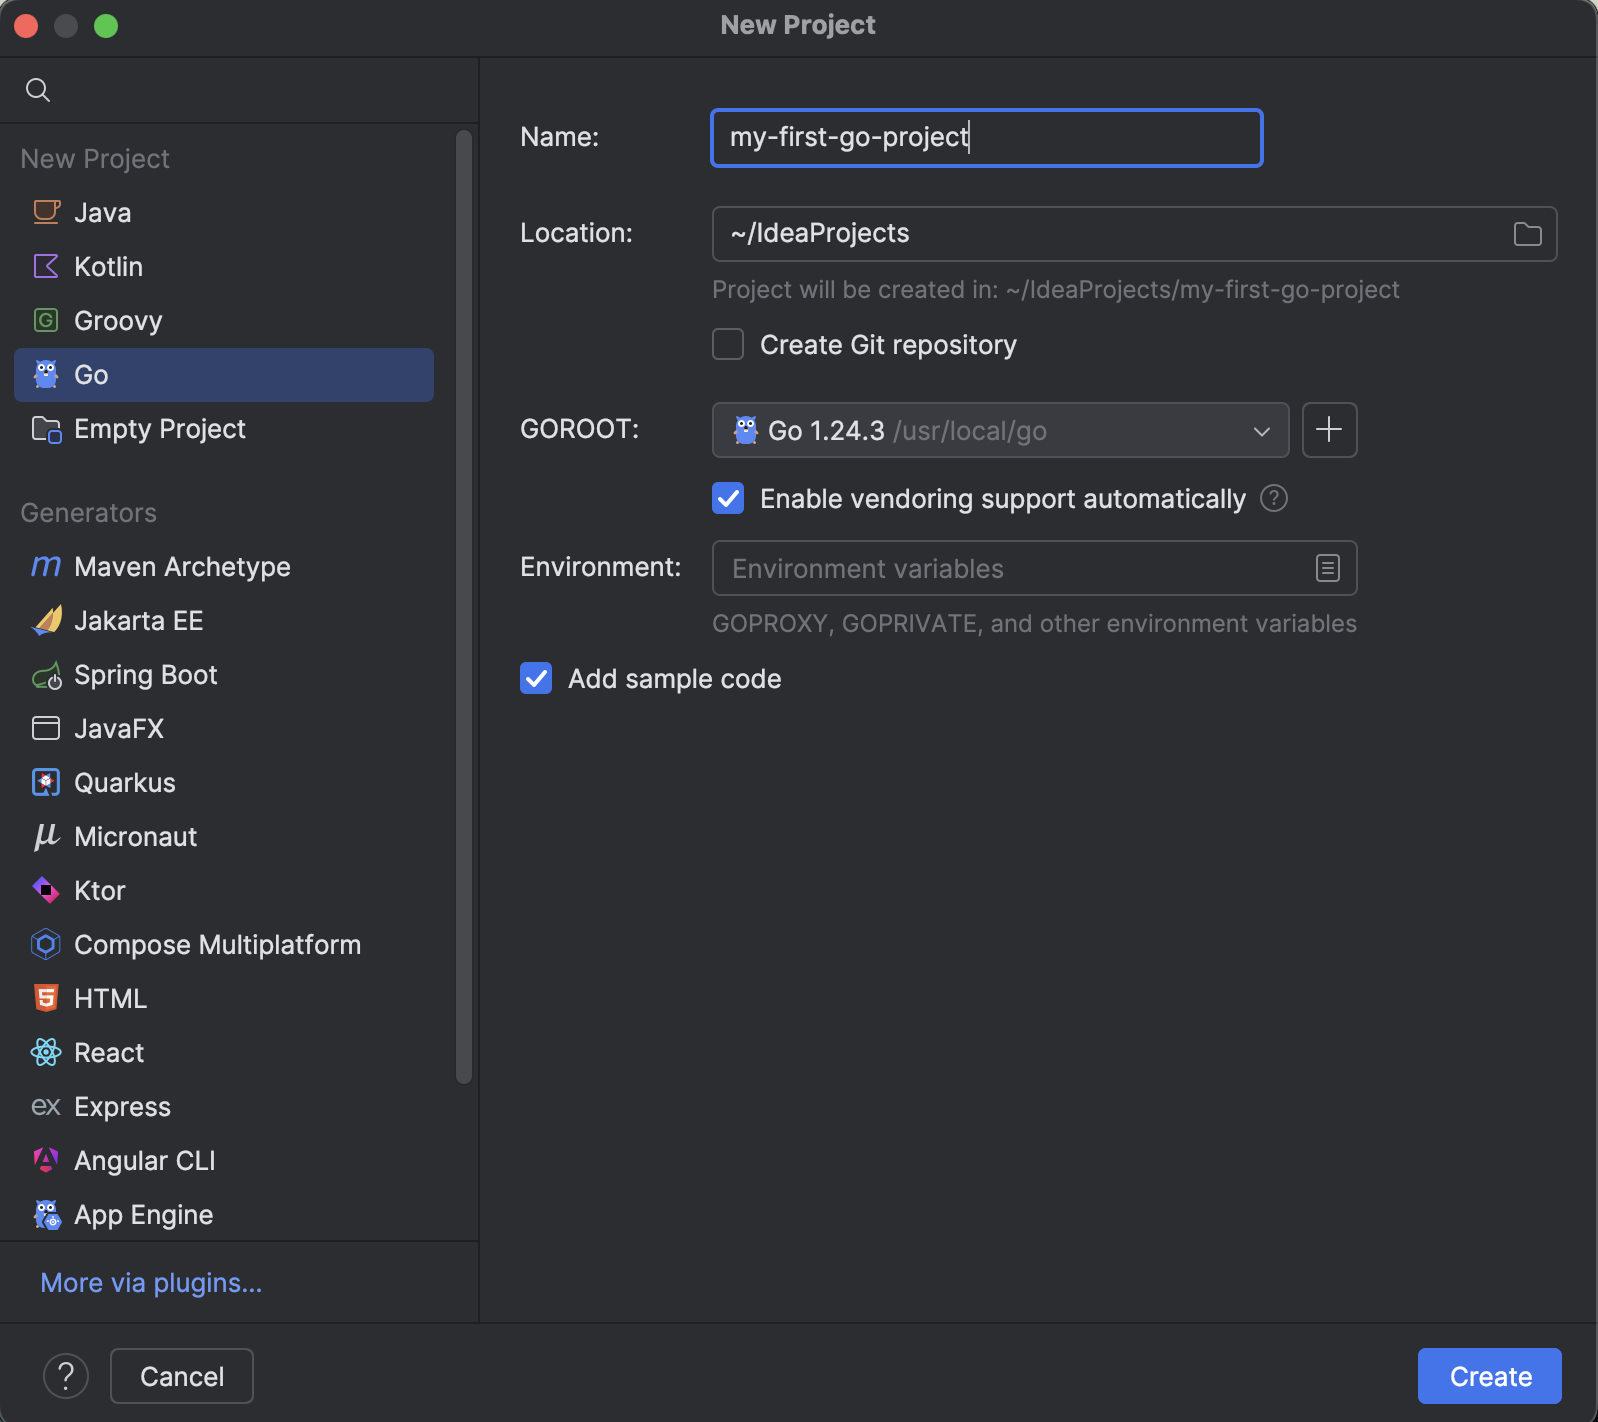Expand the GOROOT Go 1.24.3 dropdown
This screenshot has height=1422, width=1598.
tap(1000, 430)
